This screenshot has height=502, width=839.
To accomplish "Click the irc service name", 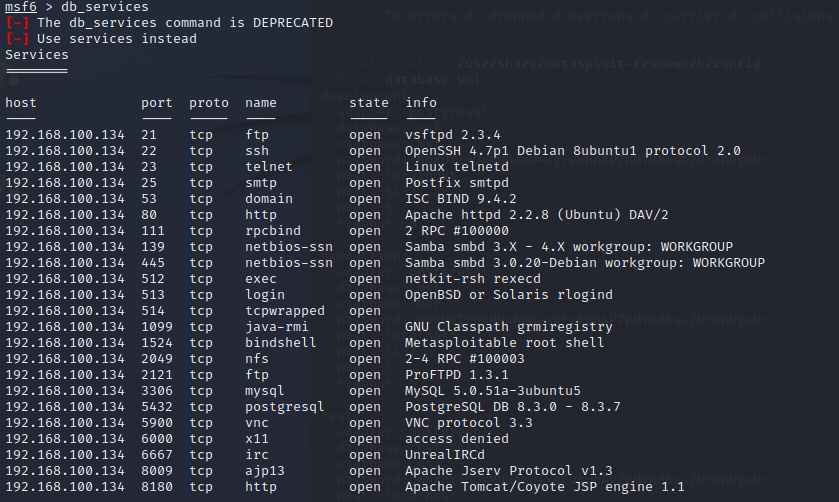I will pos(257,455).
